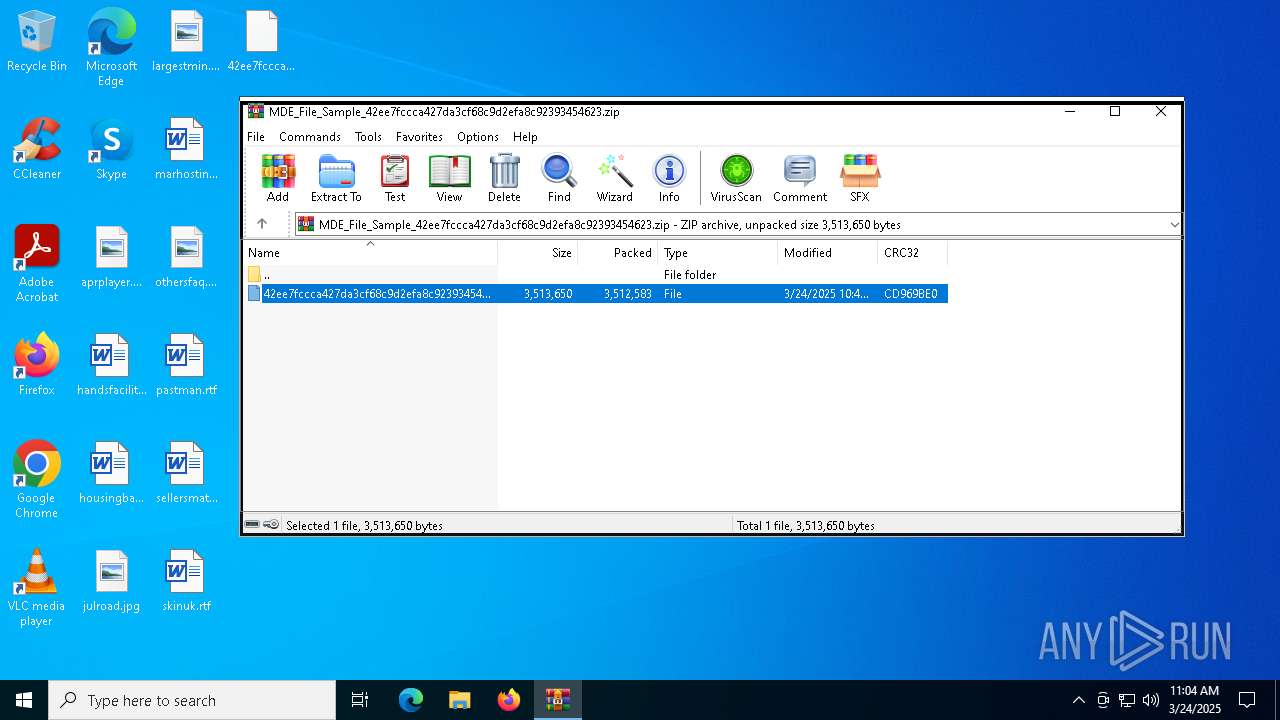Select Recycle Bin desktop icon

click(x=37, y=42)
